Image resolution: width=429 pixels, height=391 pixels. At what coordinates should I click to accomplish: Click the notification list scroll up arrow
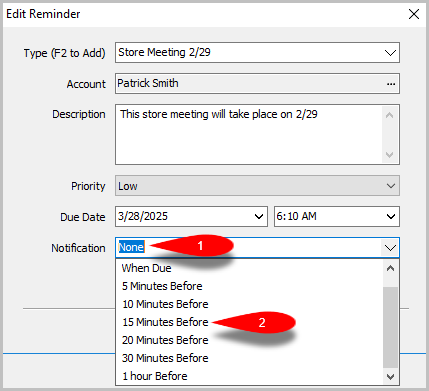(x=390, y=268)
